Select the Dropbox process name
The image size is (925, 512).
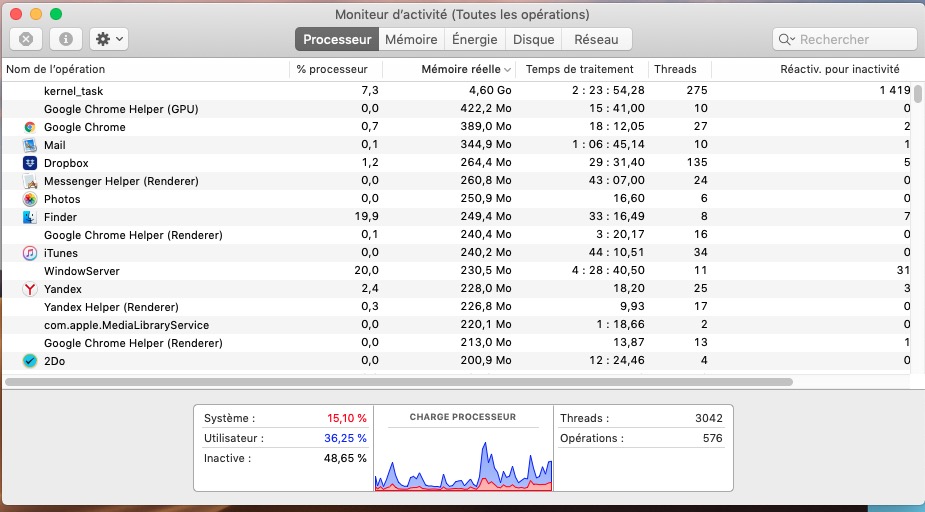tap(66, 163)
